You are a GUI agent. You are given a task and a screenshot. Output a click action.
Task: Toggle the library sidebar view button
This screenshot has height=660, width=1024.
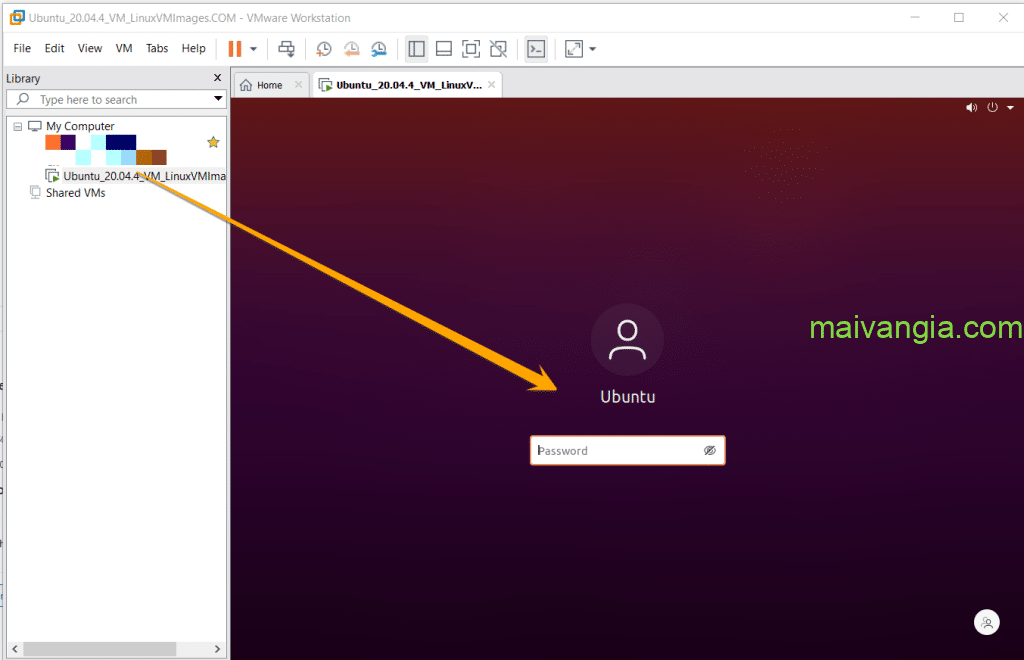[417, 48]
